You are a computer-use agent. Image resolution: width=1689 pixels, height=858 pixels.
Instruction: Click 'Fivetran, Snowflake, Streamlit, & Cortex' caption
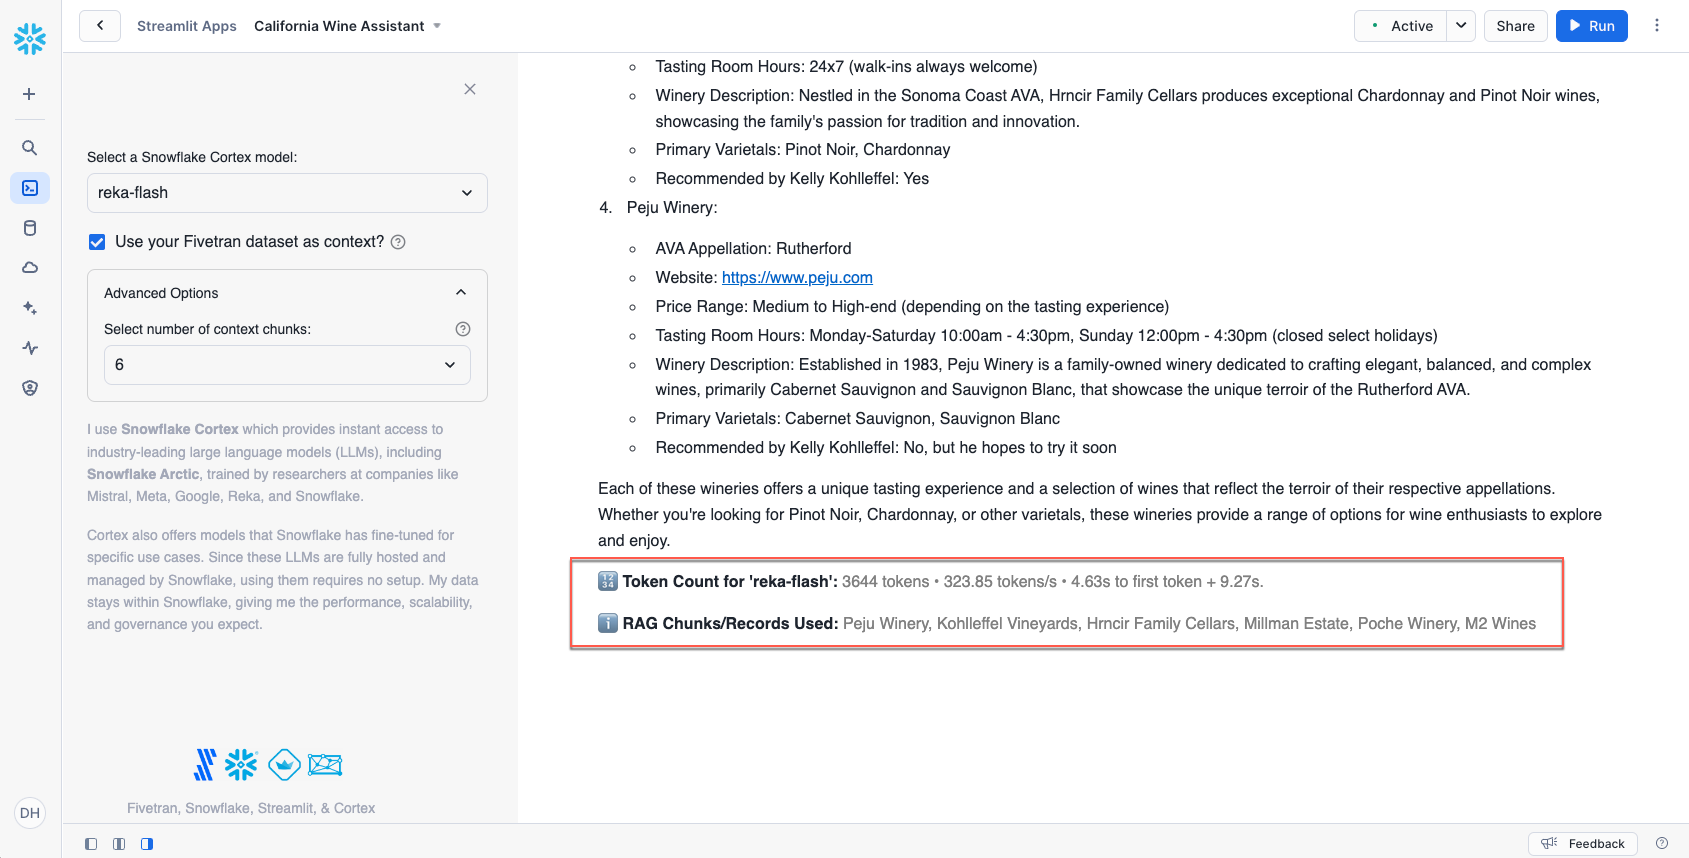pos(251,808)
